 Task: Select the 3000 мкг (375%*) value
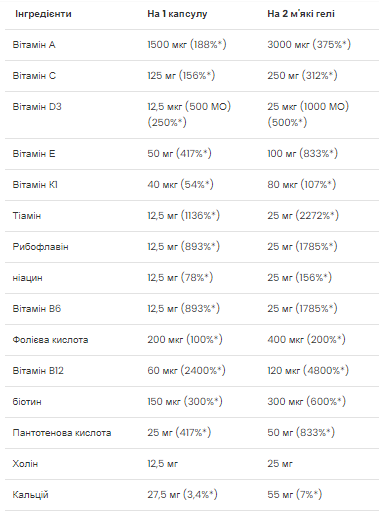click(309, 45)
